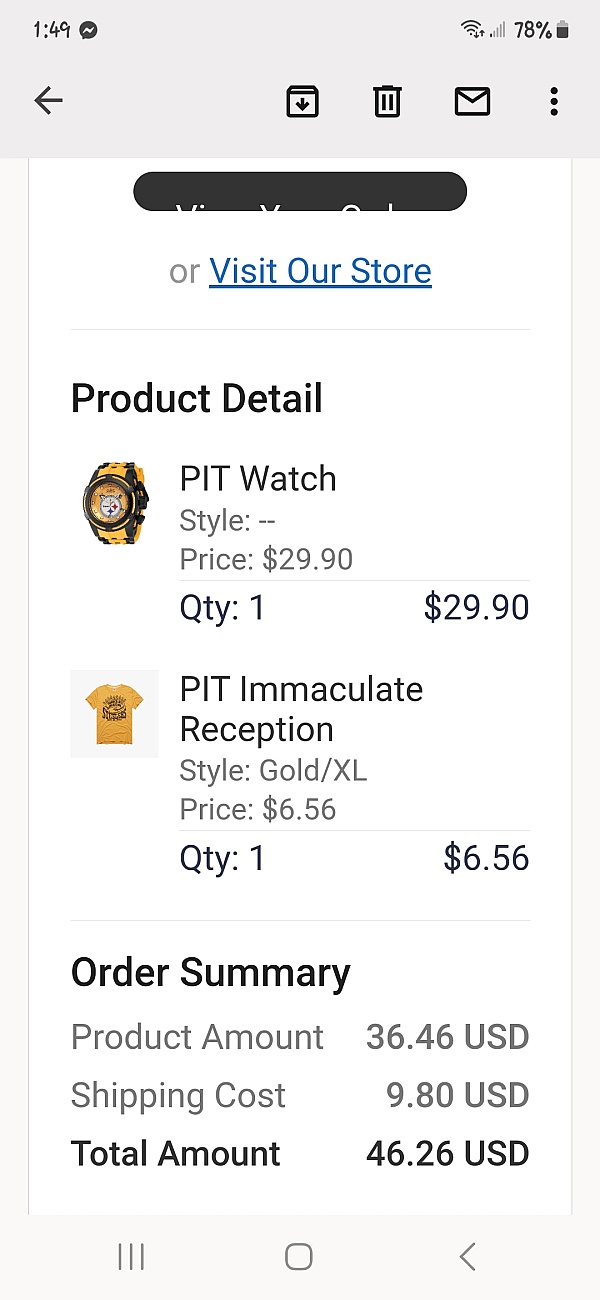Mark email as unread with envelope icon
The width and height of the screenshot is (600, 1300).
pos(472,101)
